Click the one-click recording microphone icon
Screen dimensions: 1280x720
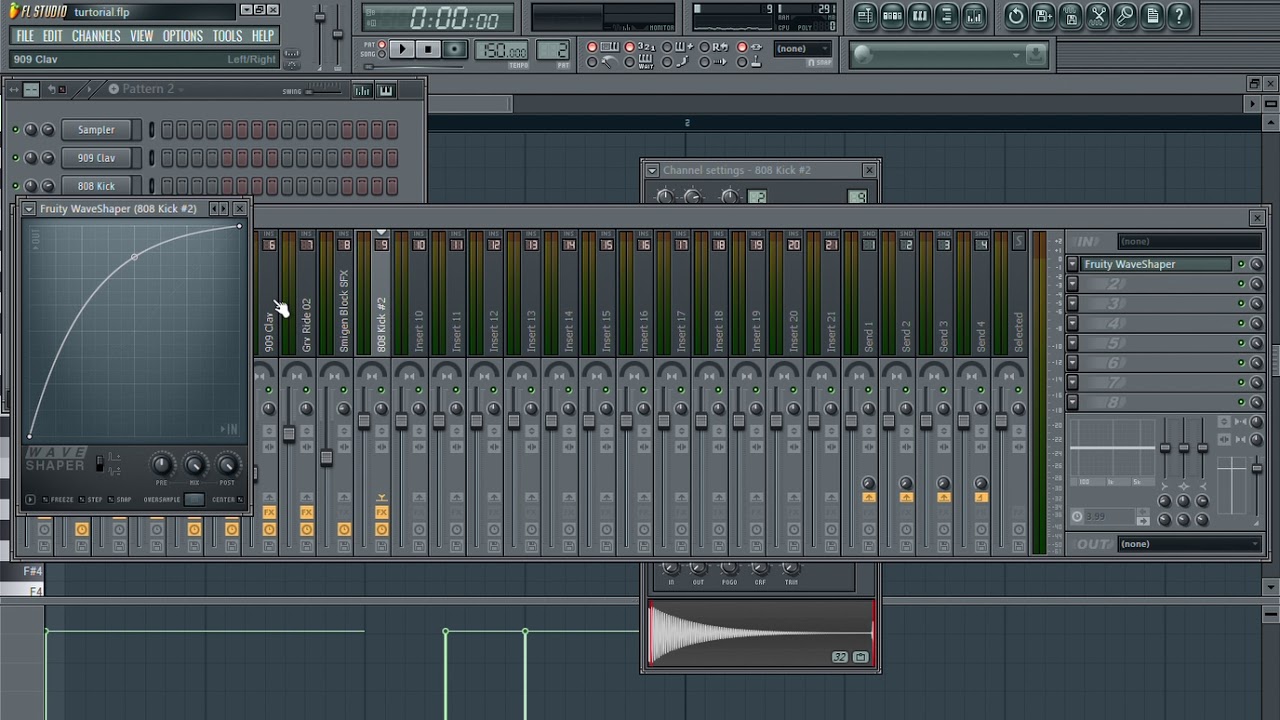pos(1125,15)
